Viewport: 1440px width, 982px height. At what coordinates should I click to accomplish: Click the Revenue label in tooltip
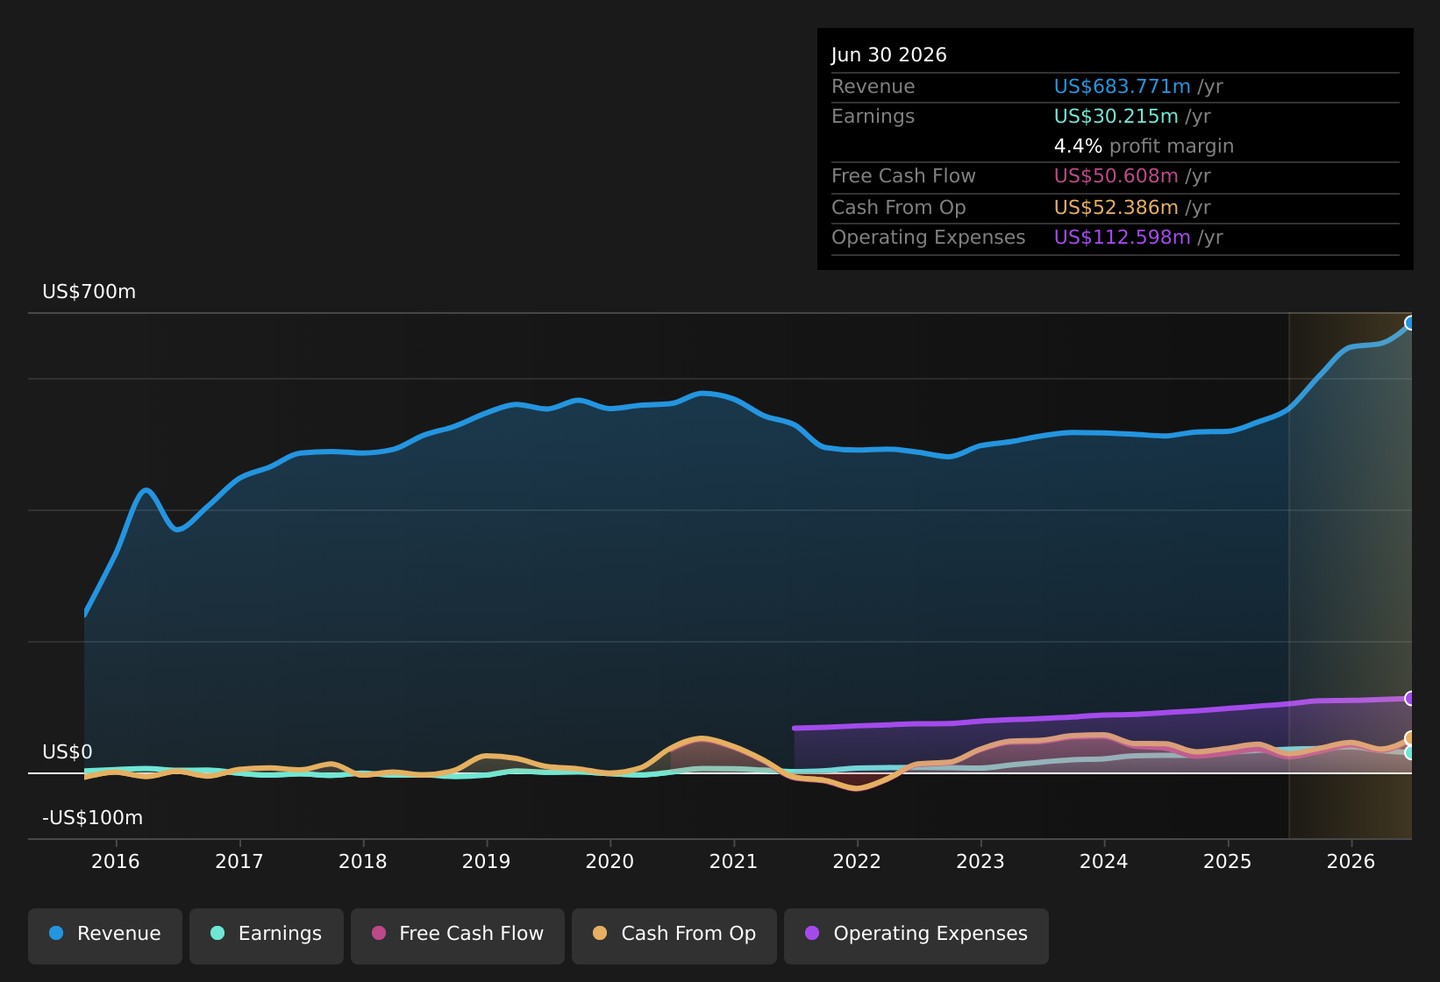[x=873, y=87]
